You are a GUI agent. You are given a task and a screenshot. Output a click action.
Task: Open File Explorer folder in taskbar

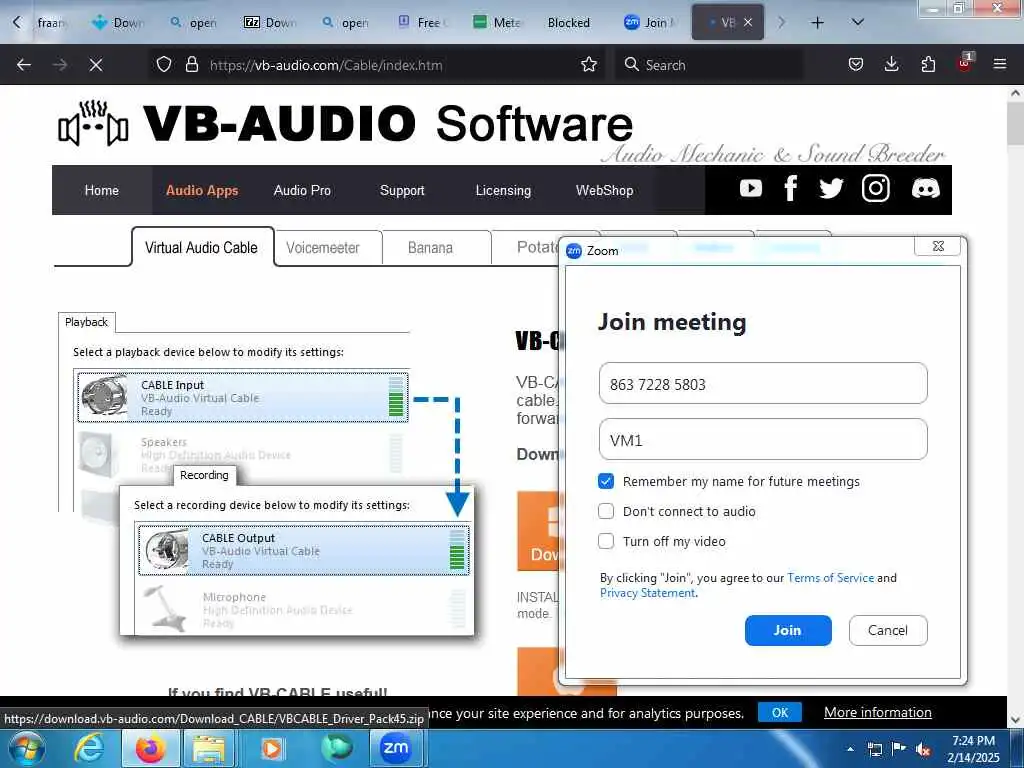coord(209,749)
